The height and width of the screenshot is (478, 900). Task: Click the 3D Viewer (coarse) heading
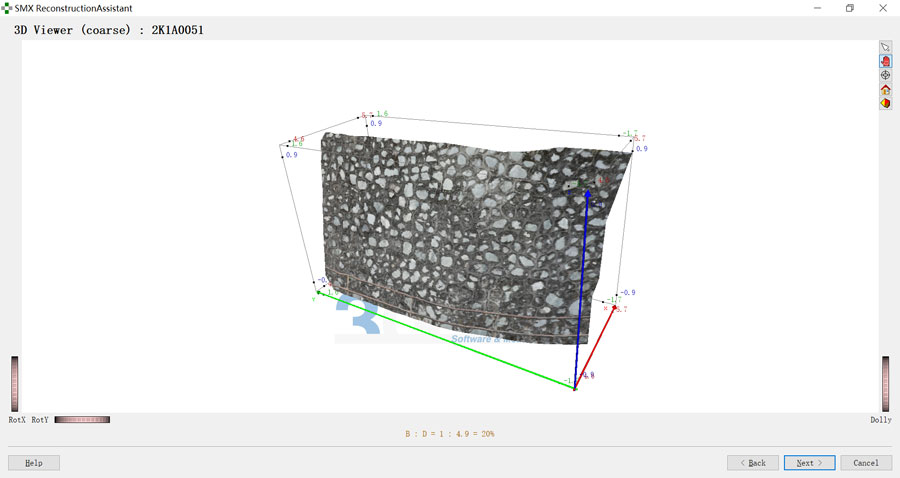pyautogui.click(x=108, y=30)
